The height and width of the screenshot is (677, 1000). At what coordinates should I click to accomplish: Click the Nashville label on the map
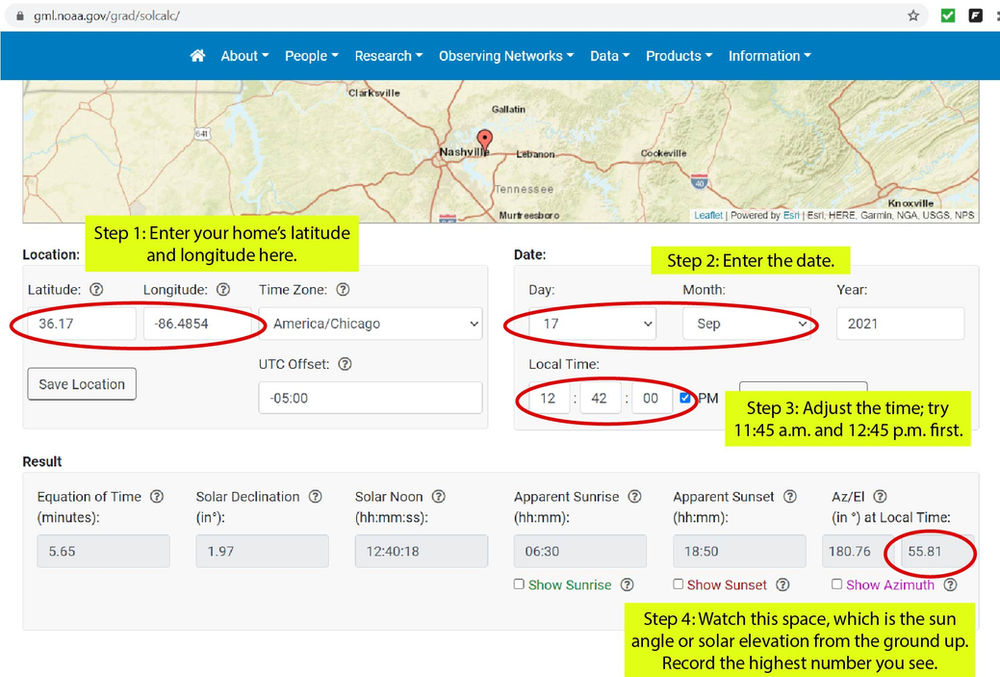point(464,152)
